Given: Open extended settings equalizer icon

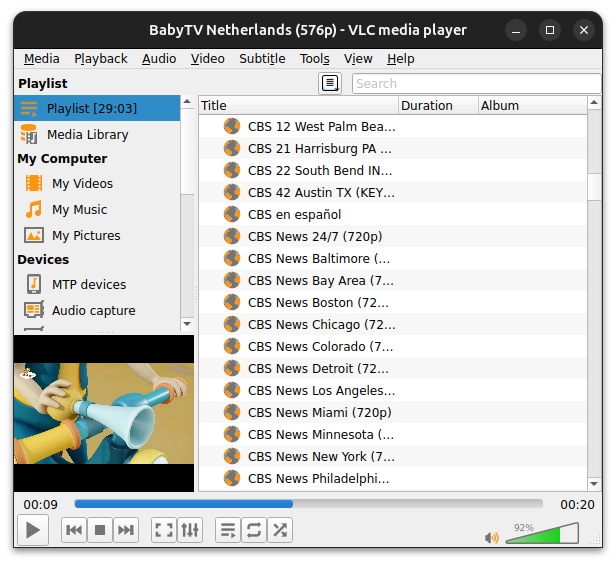Looking at the screenshot, I should [190, 530].
